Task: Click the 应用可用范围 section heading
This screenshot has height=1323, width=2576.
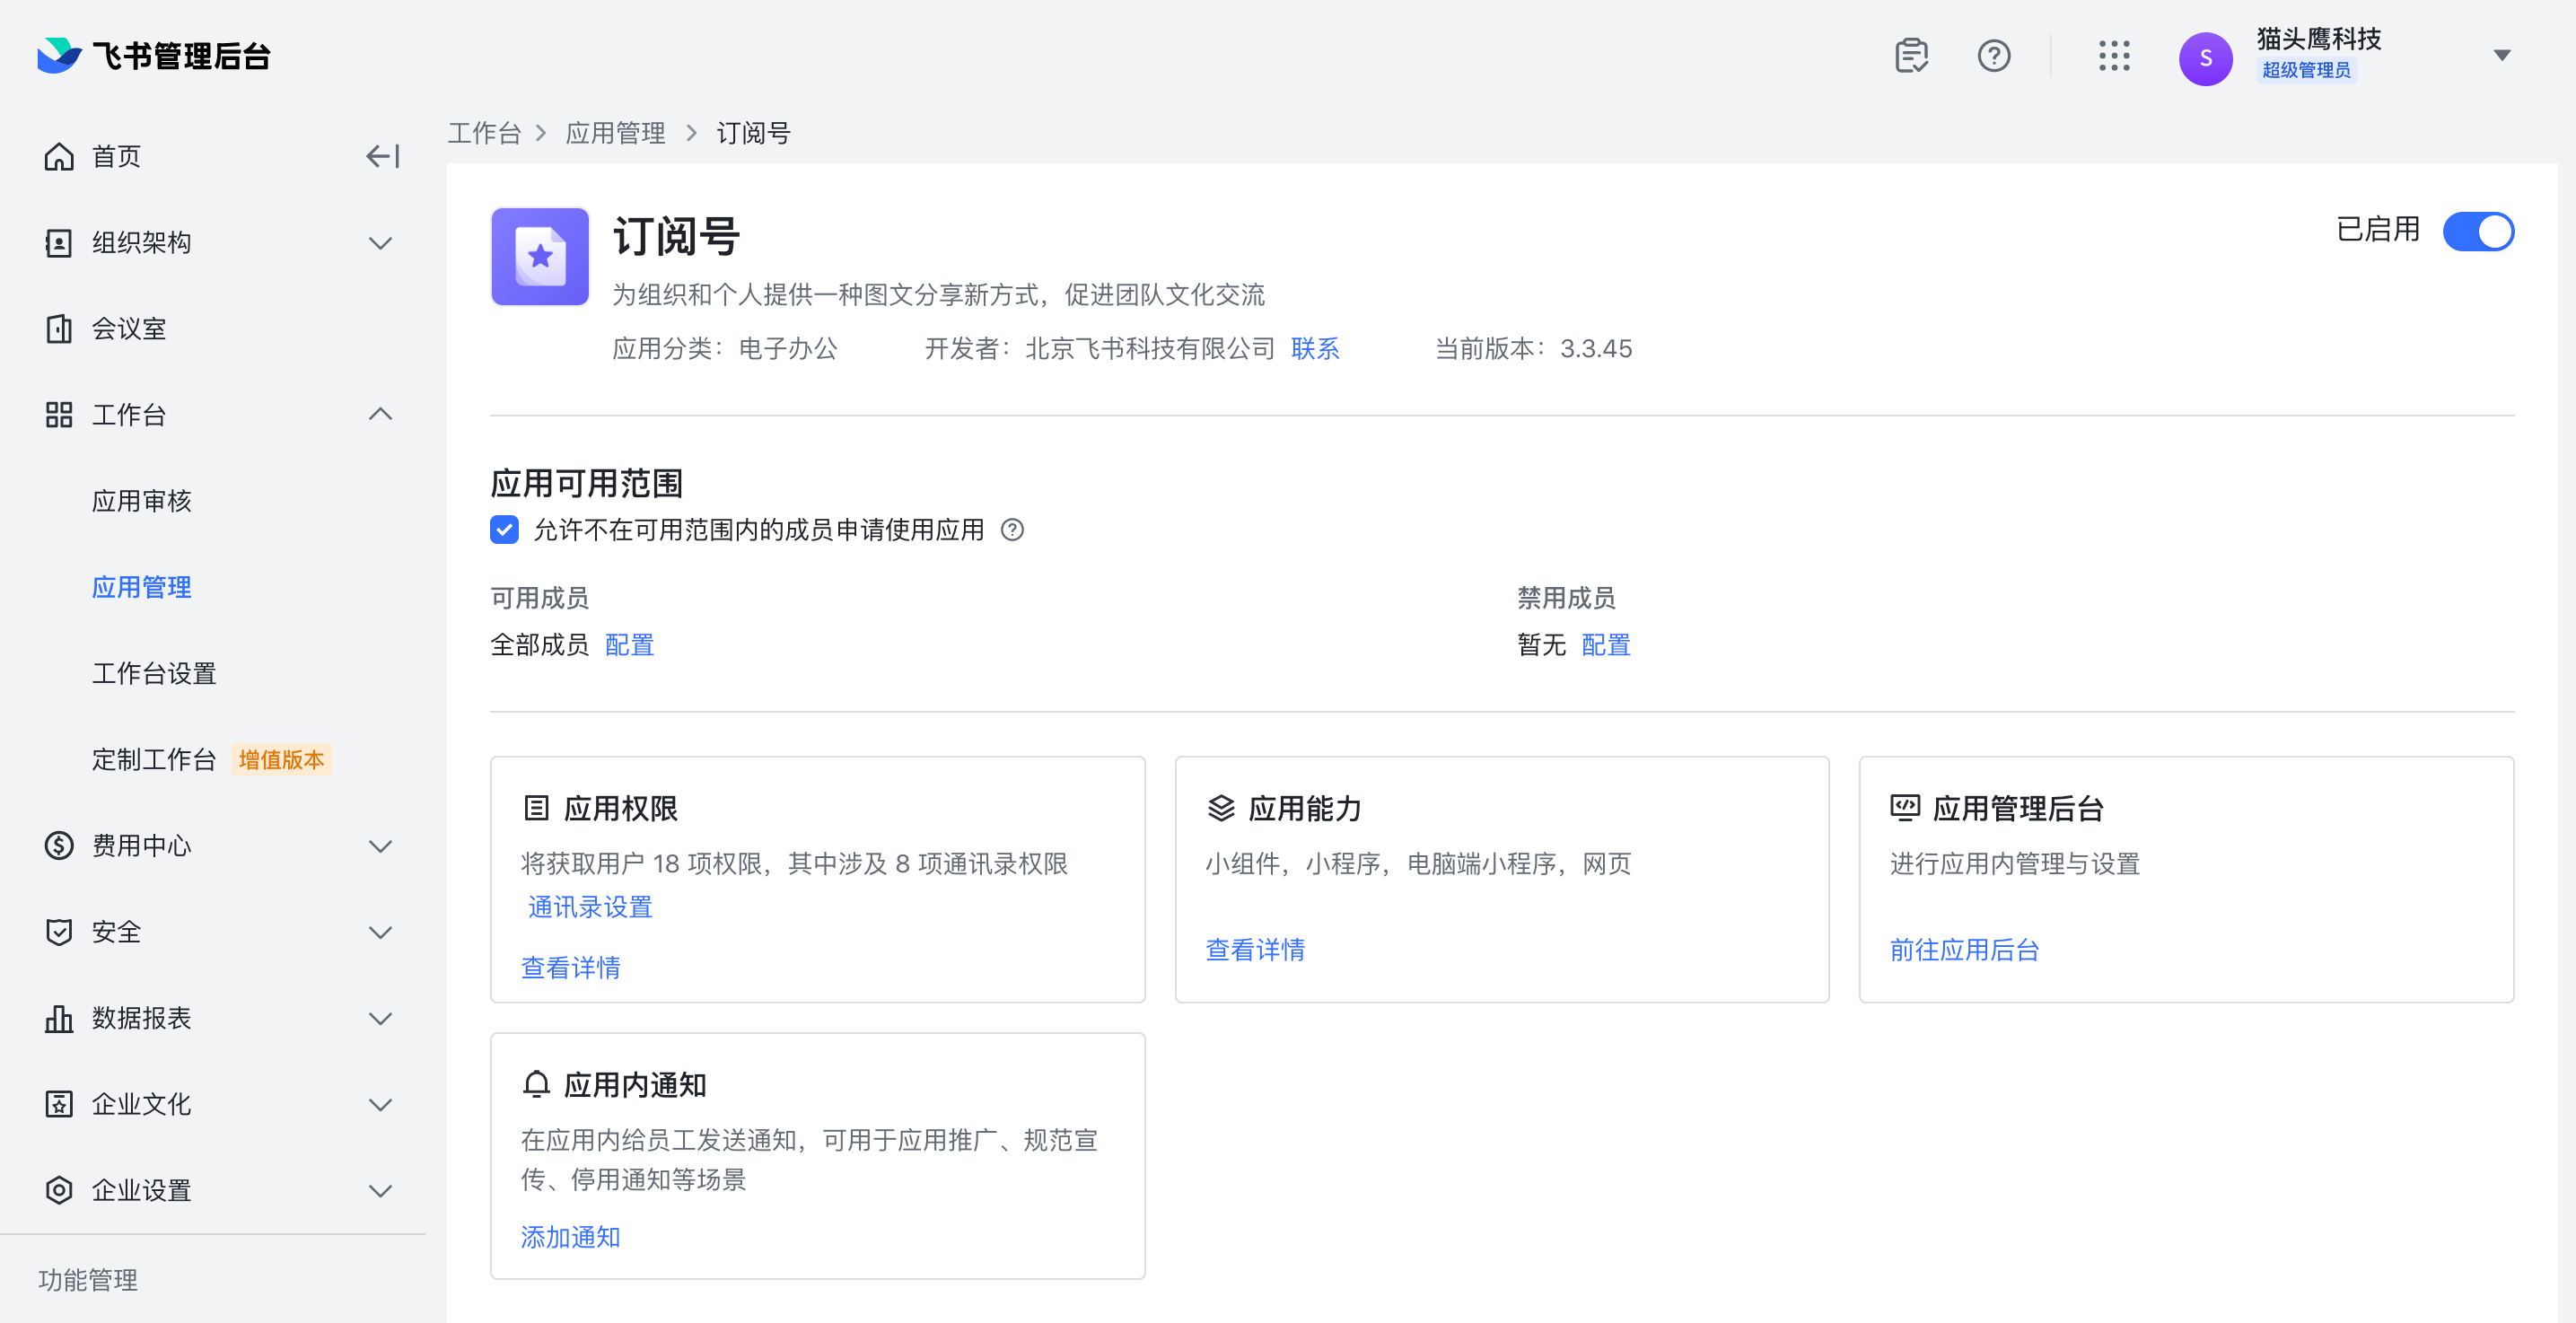Action: 586,483
